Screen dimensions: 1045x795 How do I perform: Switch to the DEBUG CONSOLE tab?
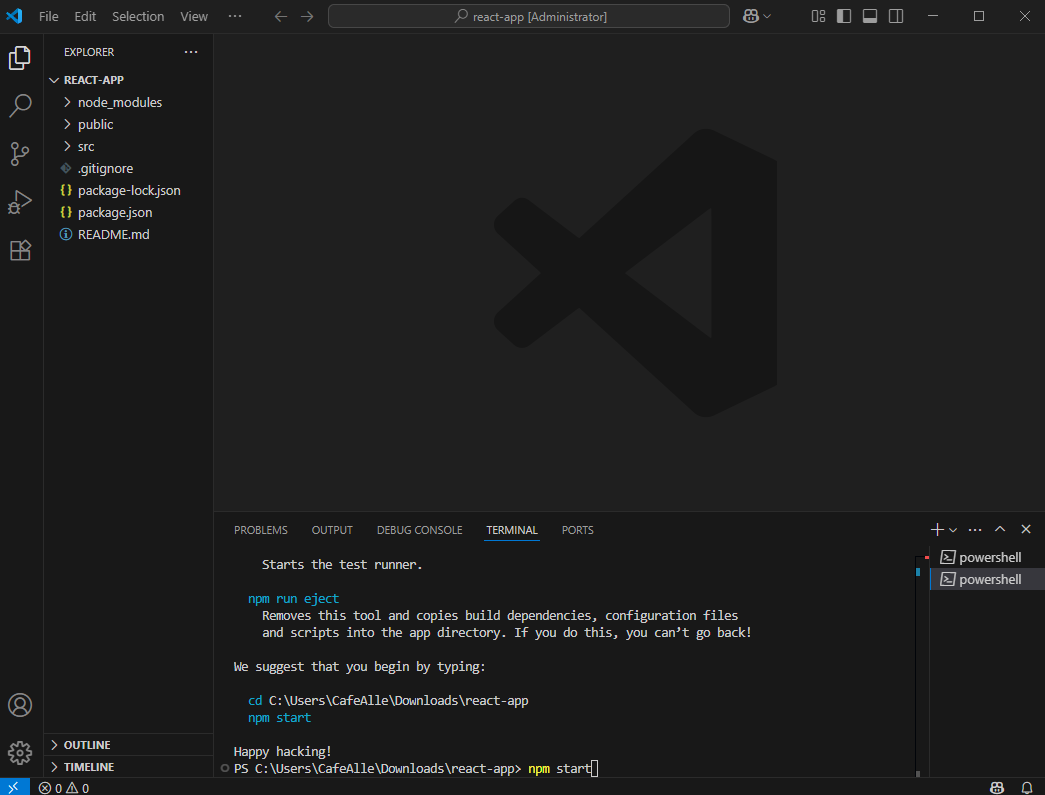click(x=419, y=530)
